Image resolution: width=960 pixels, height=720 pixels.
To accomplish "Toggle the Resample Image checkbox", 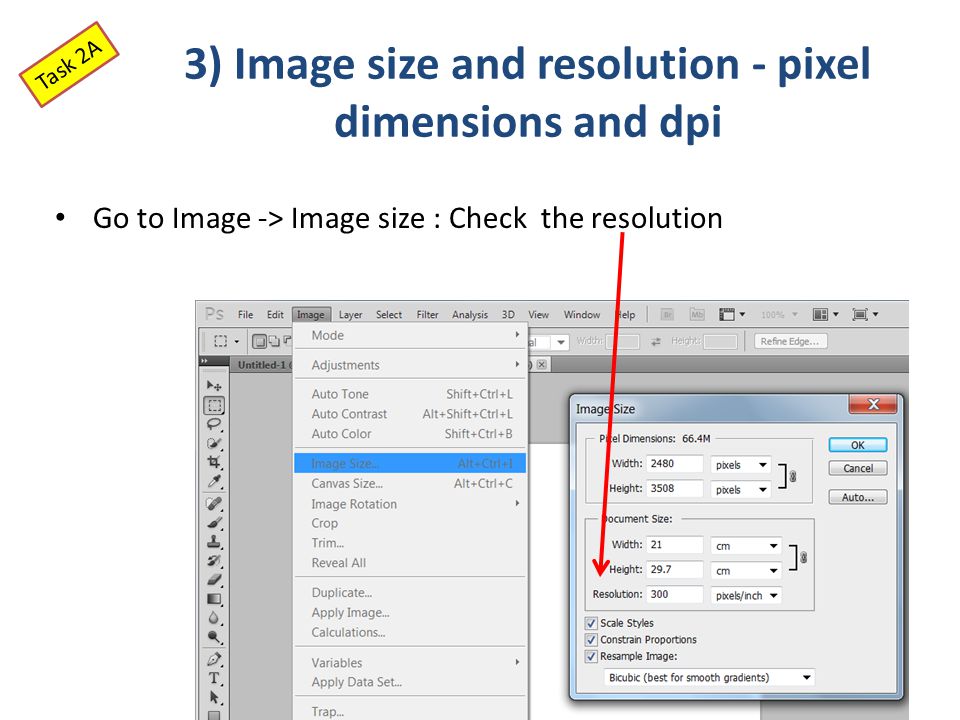I will tap(591, 656).
